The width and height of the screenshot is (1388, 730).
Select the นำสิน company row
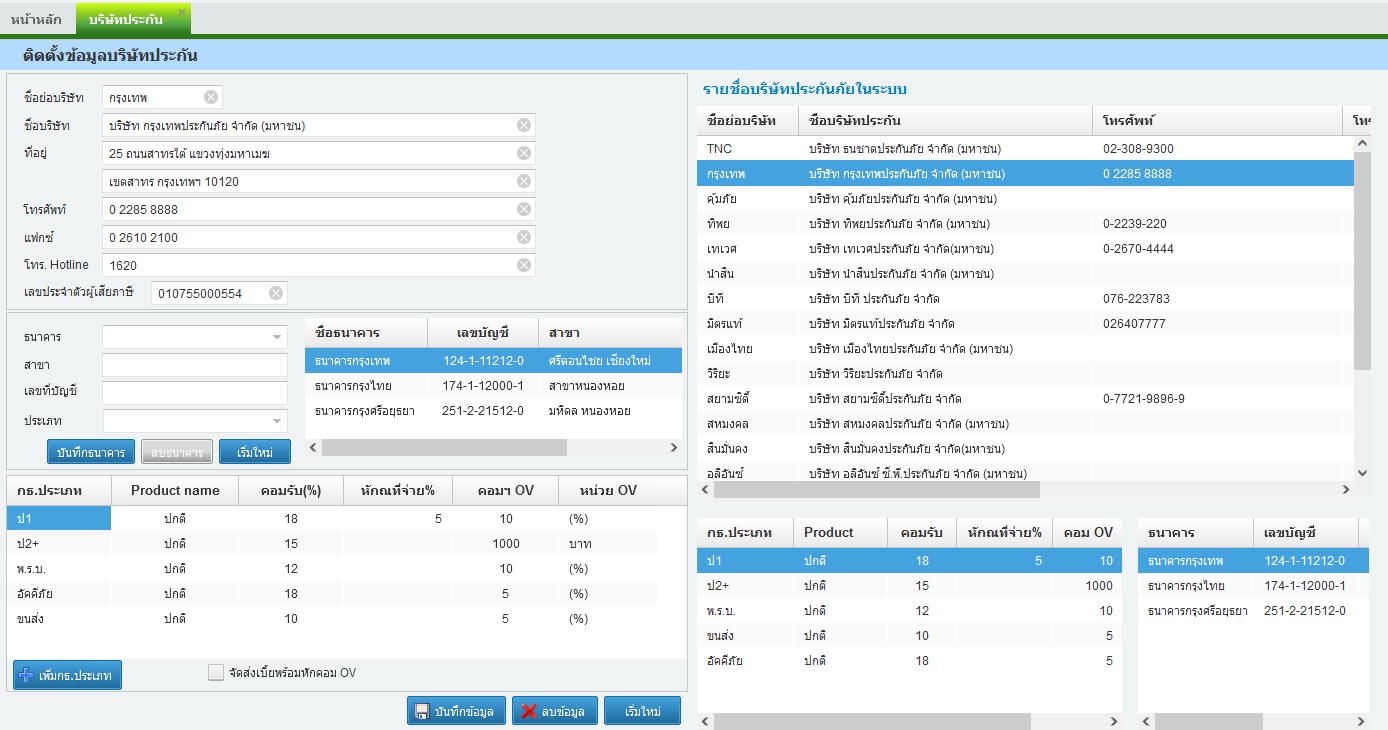[x=1025, y=273]
